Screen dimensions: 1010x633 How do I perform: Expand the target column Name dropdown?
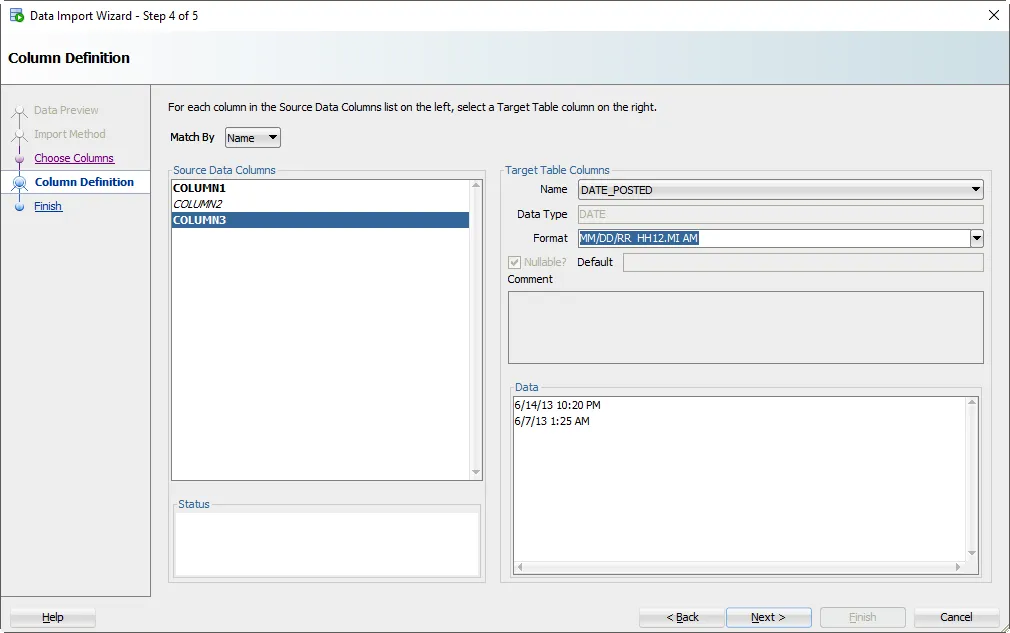pyautogui.click(x=976, y=190)
